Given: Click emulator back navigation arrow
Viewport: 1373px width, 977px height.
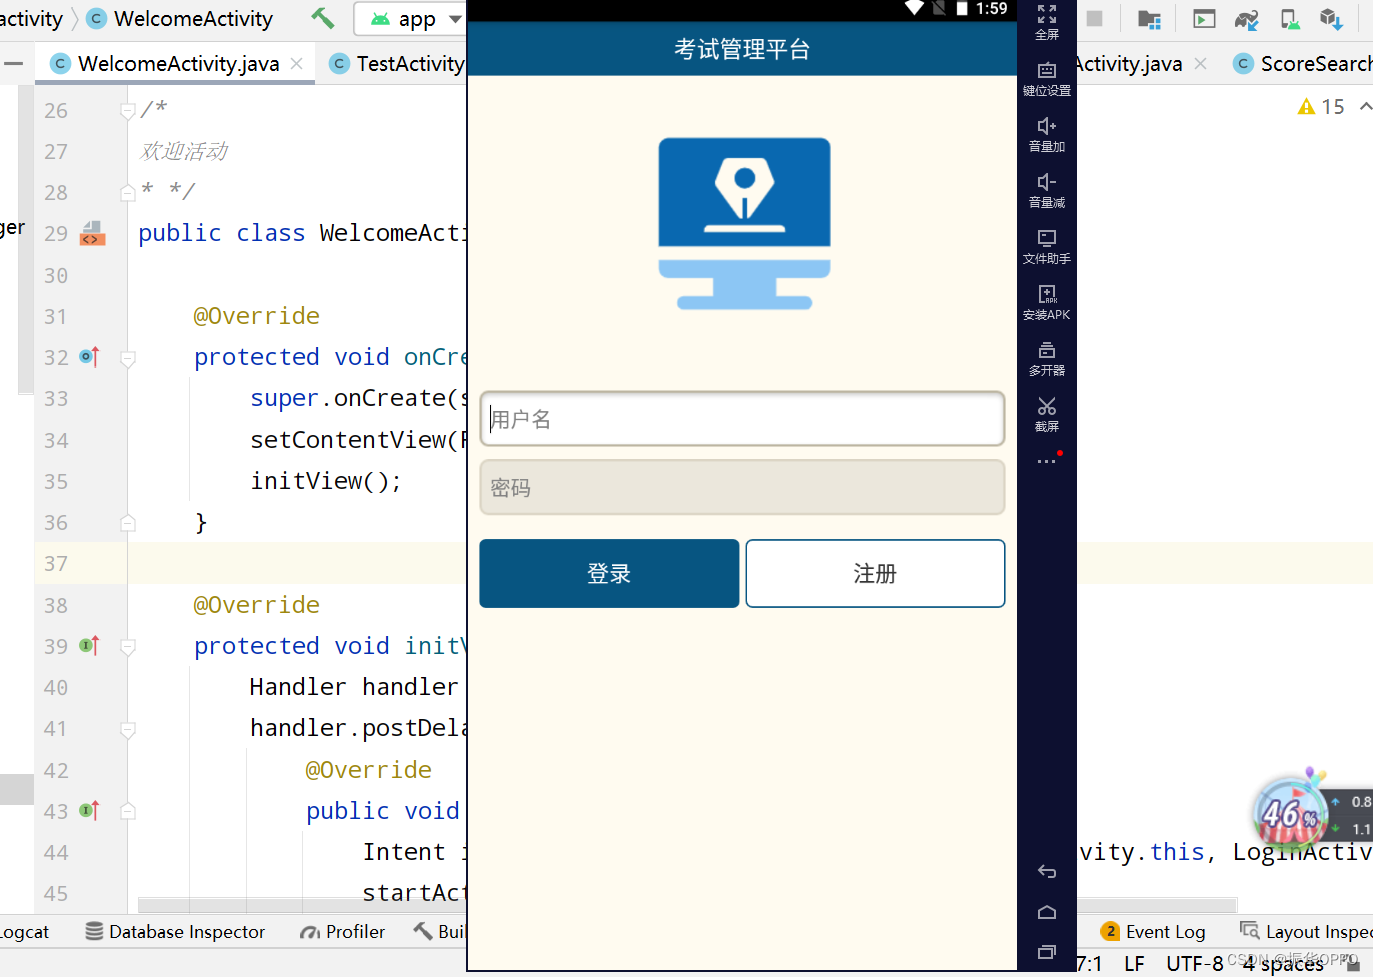Looking at the screenshot, I should (x=1047, y=872).
